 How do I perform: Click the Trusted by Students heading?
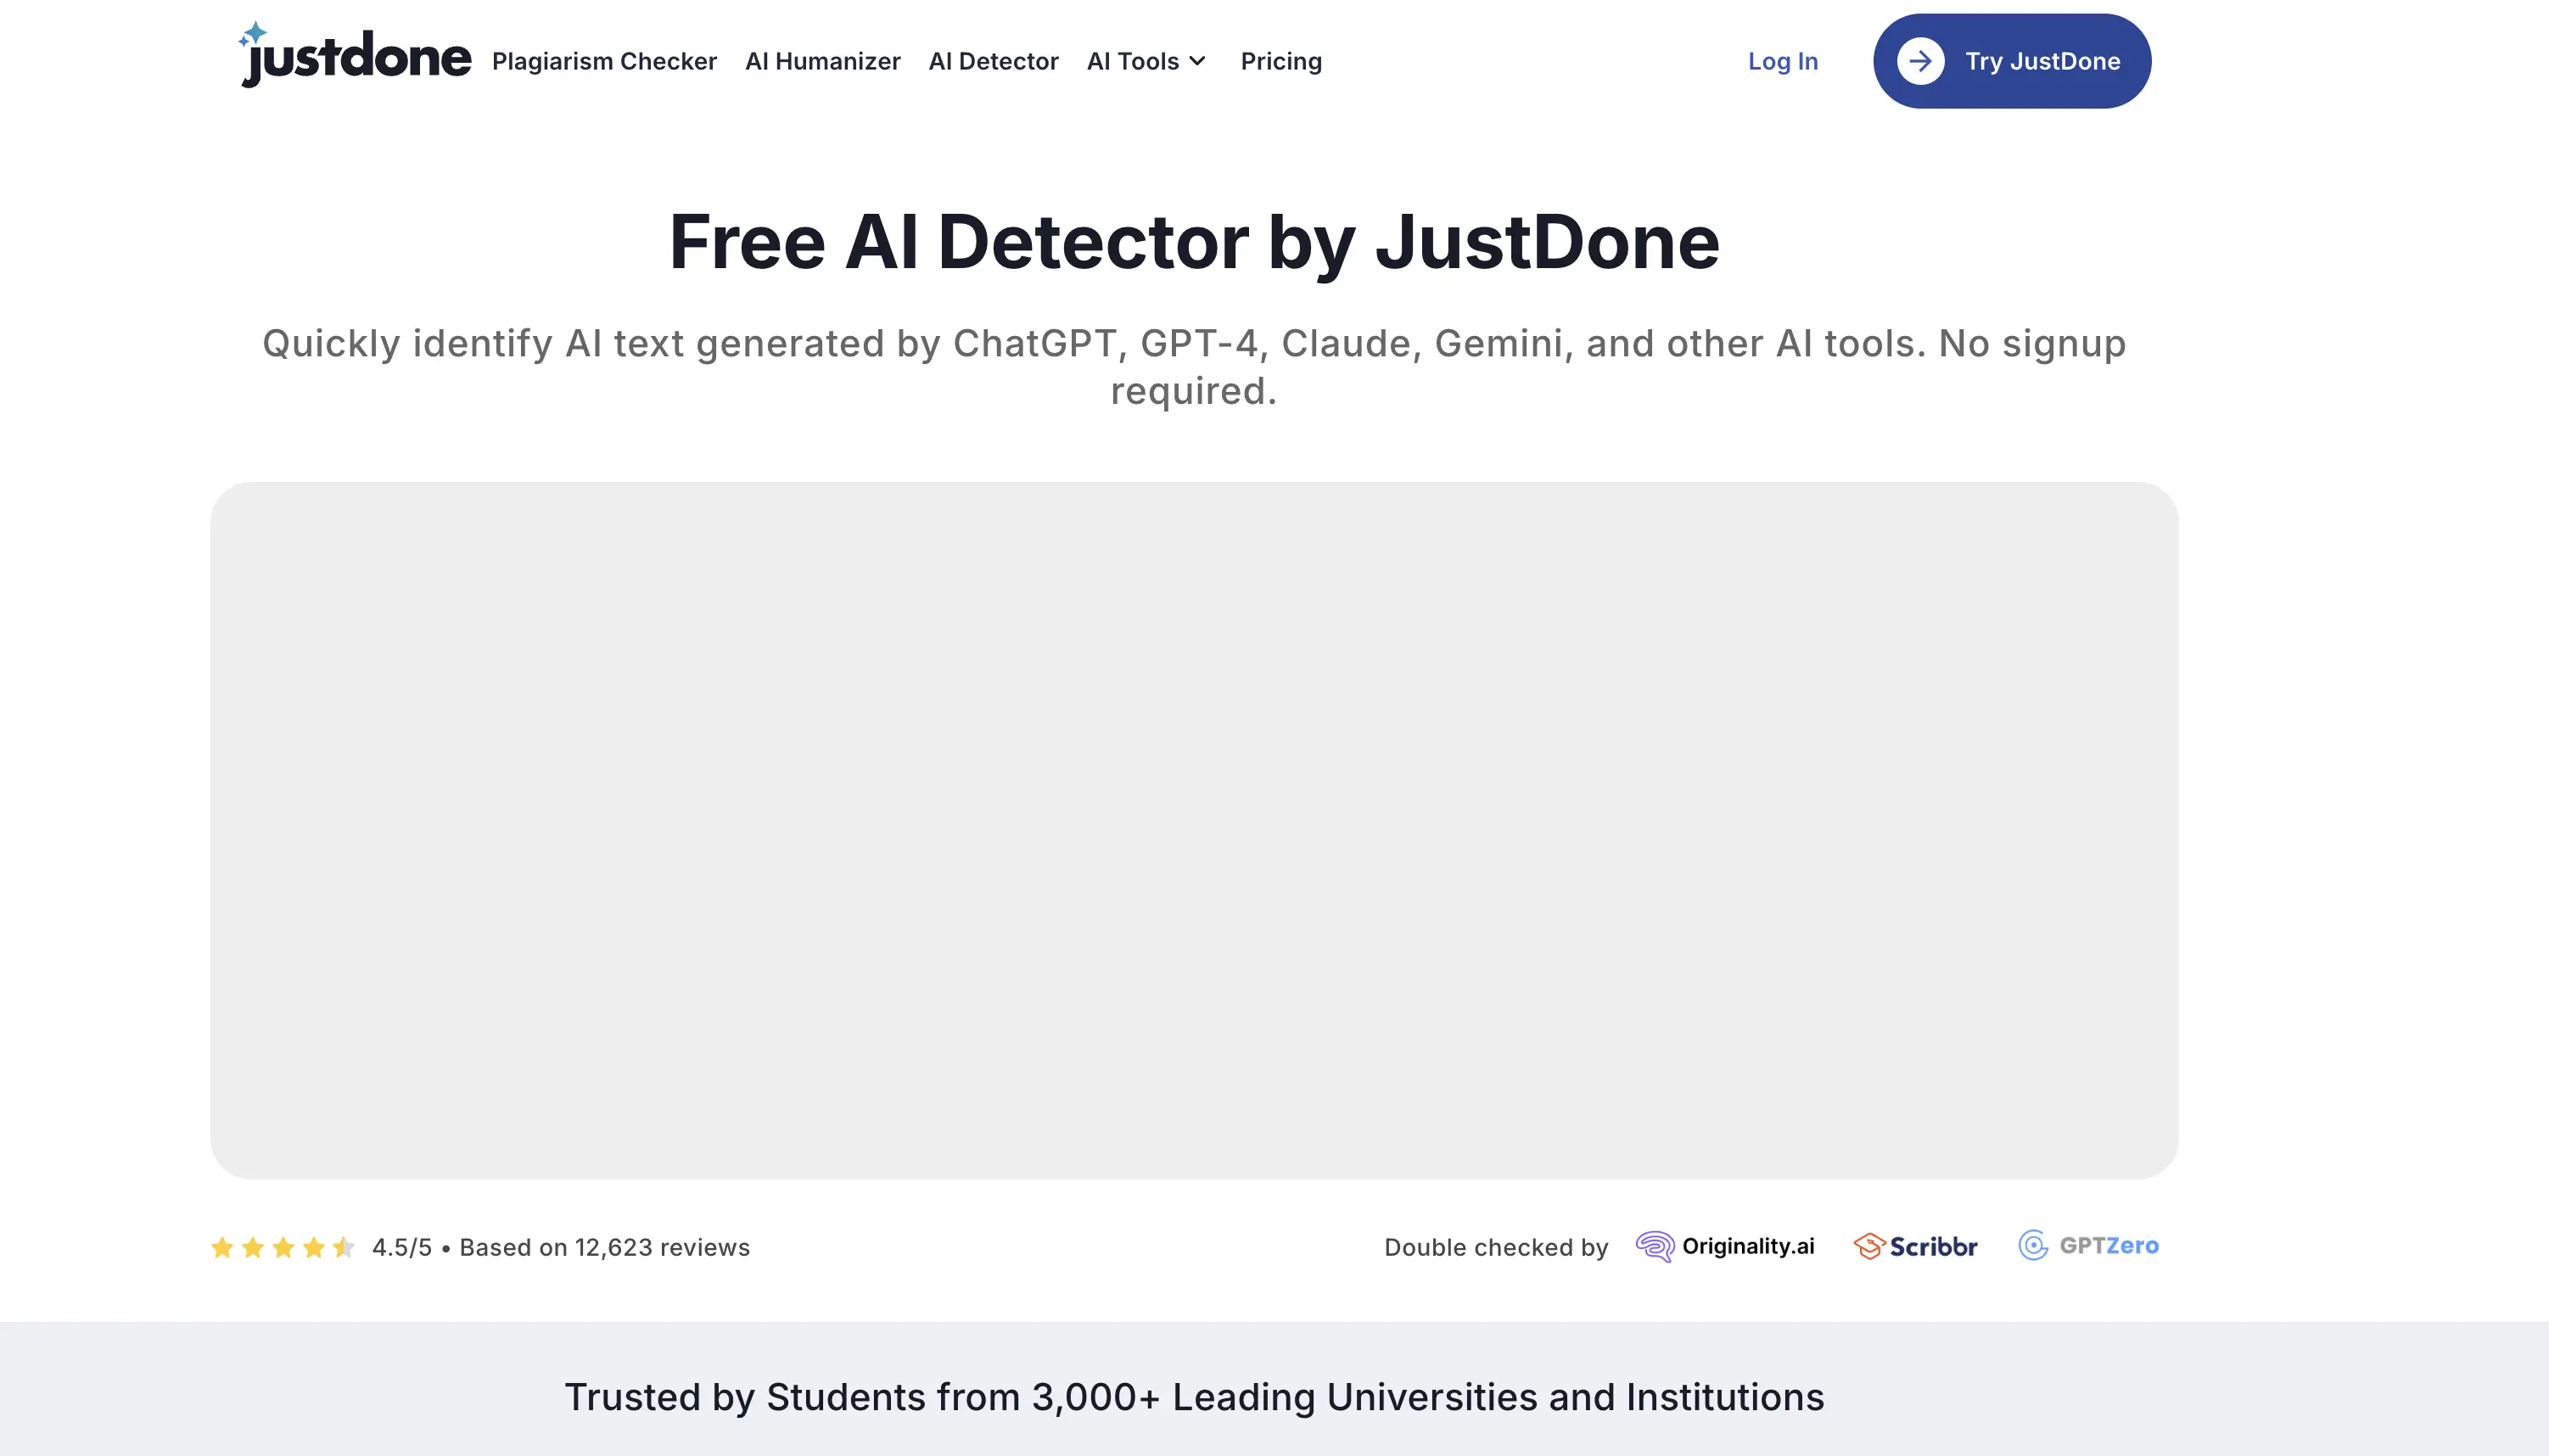tap(1194, 1397)
